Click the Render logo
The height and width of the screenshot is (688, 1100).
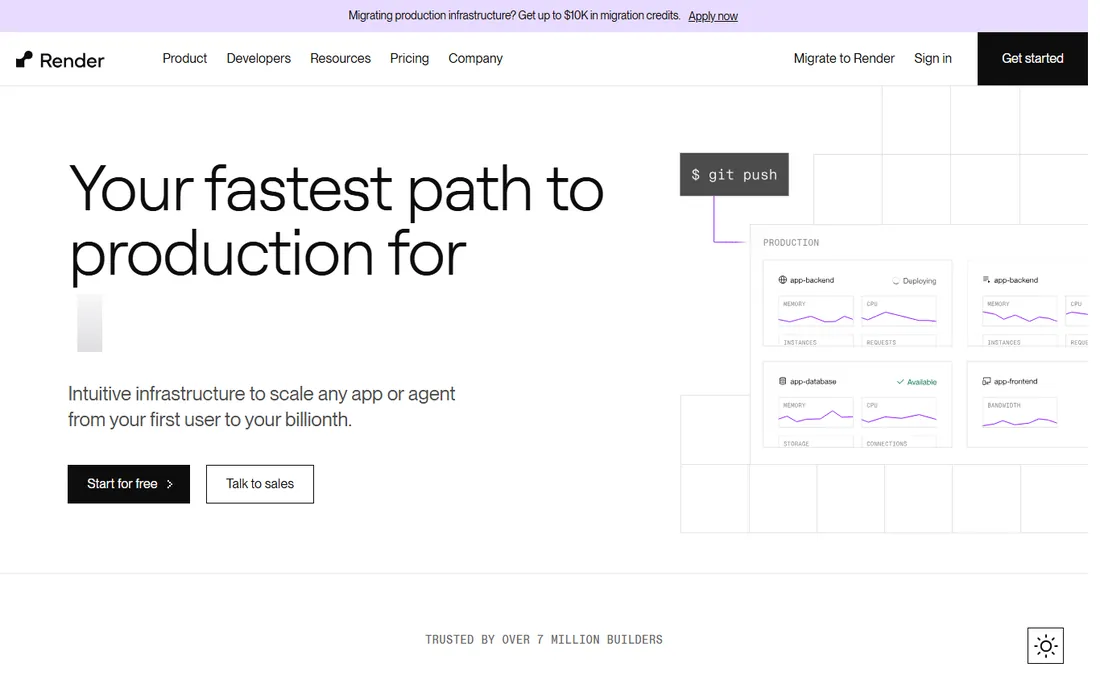click(x=60, y=60)
